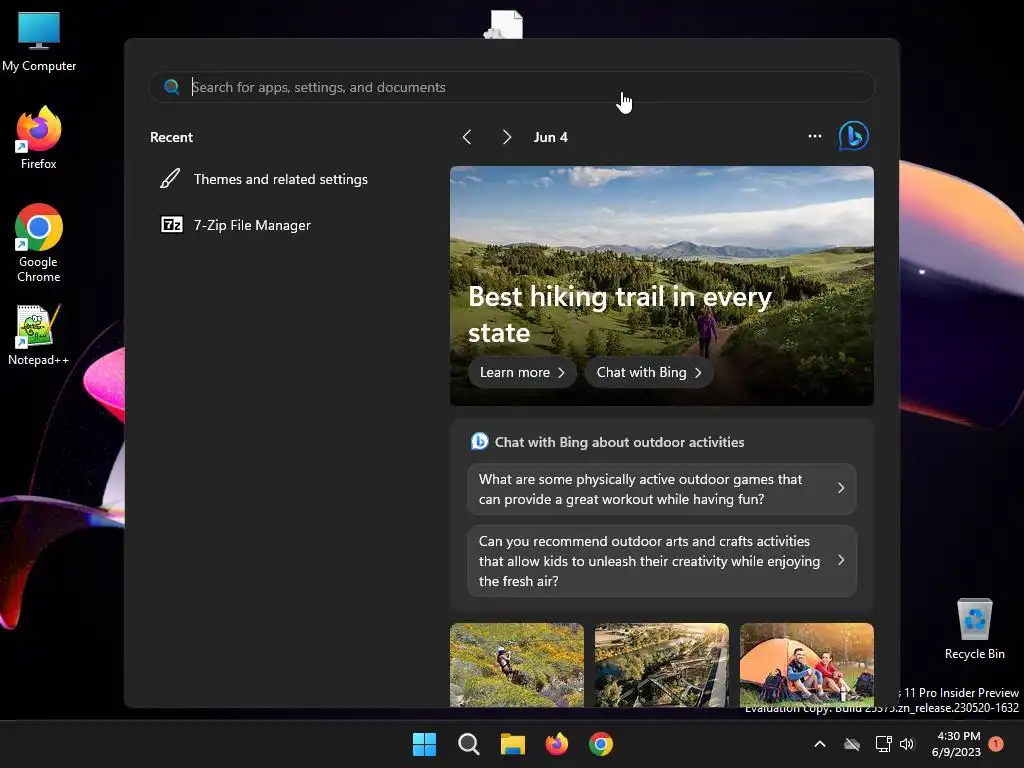Image resolution: width=1024 pixels, height=768 pixels.
Task: Launch Firefox from the taskbar
Action: pyautogui.click(x=556, y=744)
